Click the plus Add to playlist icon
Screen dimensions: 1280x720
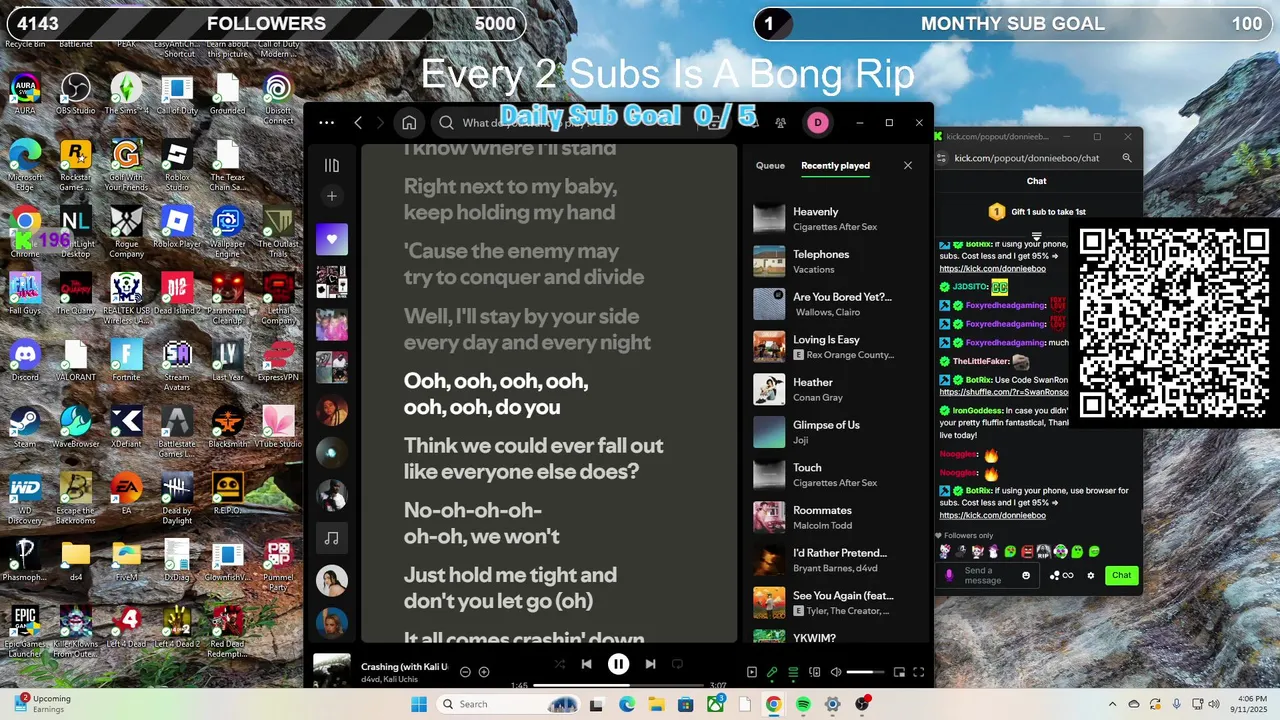click(x=484, y=672)
